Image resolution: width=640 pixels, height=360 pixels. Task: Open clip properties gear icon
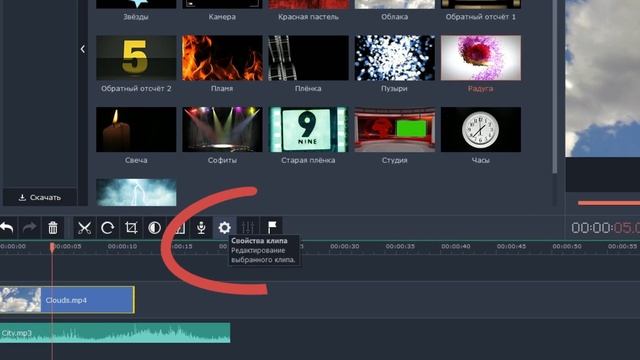point(224,227)
